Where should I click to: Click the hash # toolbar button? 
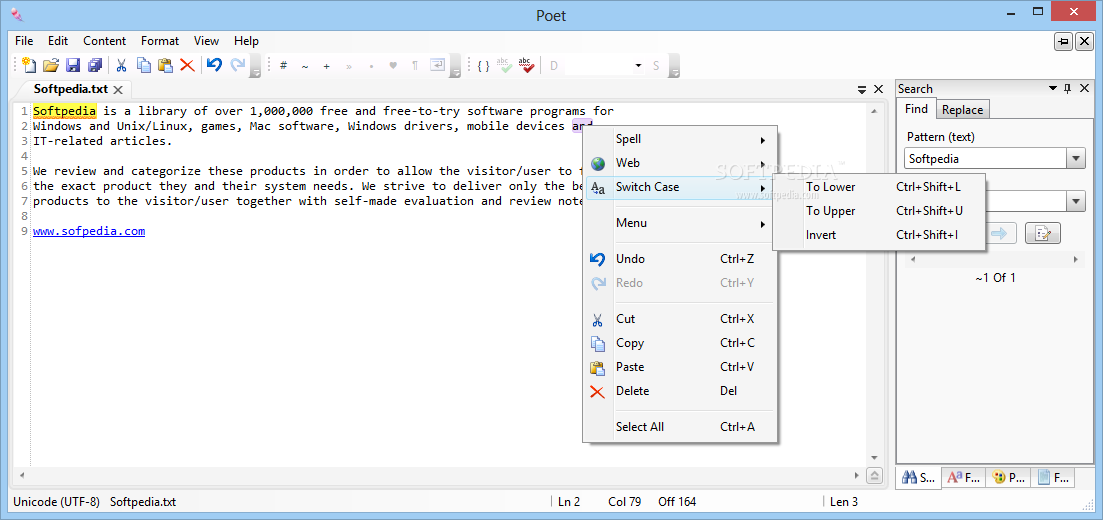(283, 65)
